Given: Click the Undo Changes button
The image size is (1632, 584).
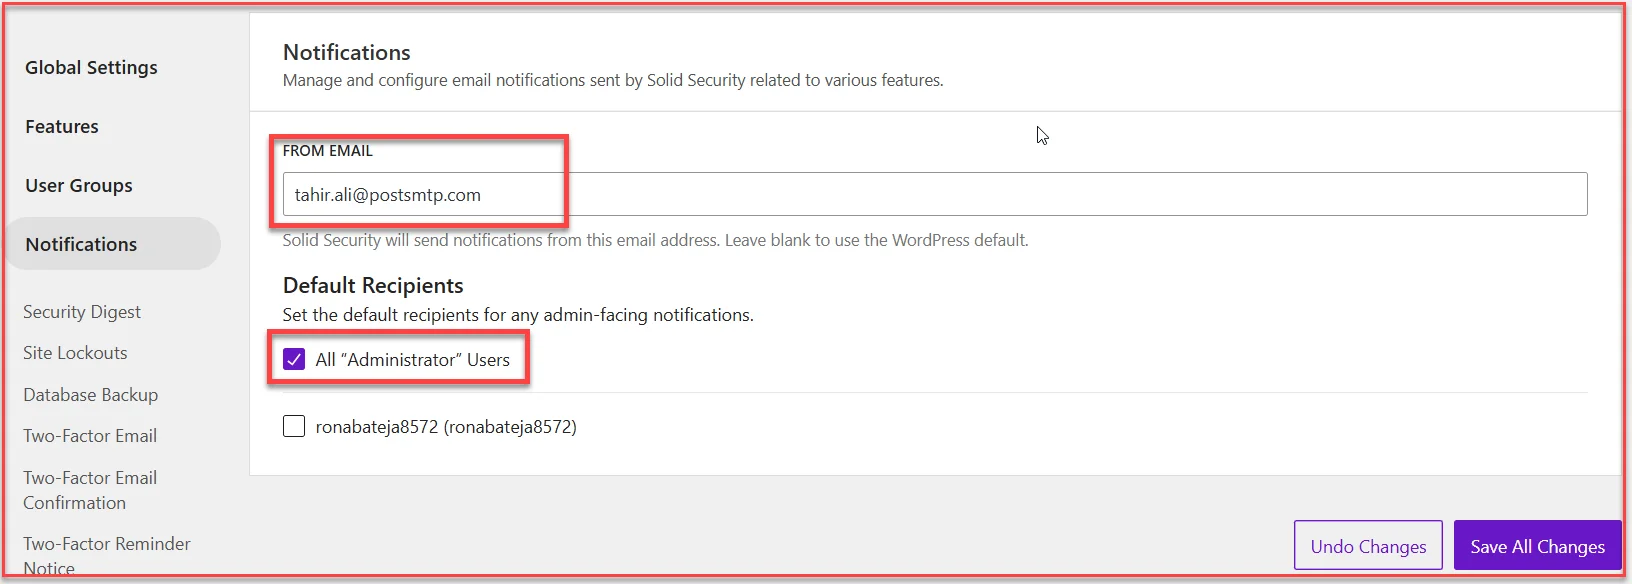Looking at the screenshot, I should pos(1368,547).
